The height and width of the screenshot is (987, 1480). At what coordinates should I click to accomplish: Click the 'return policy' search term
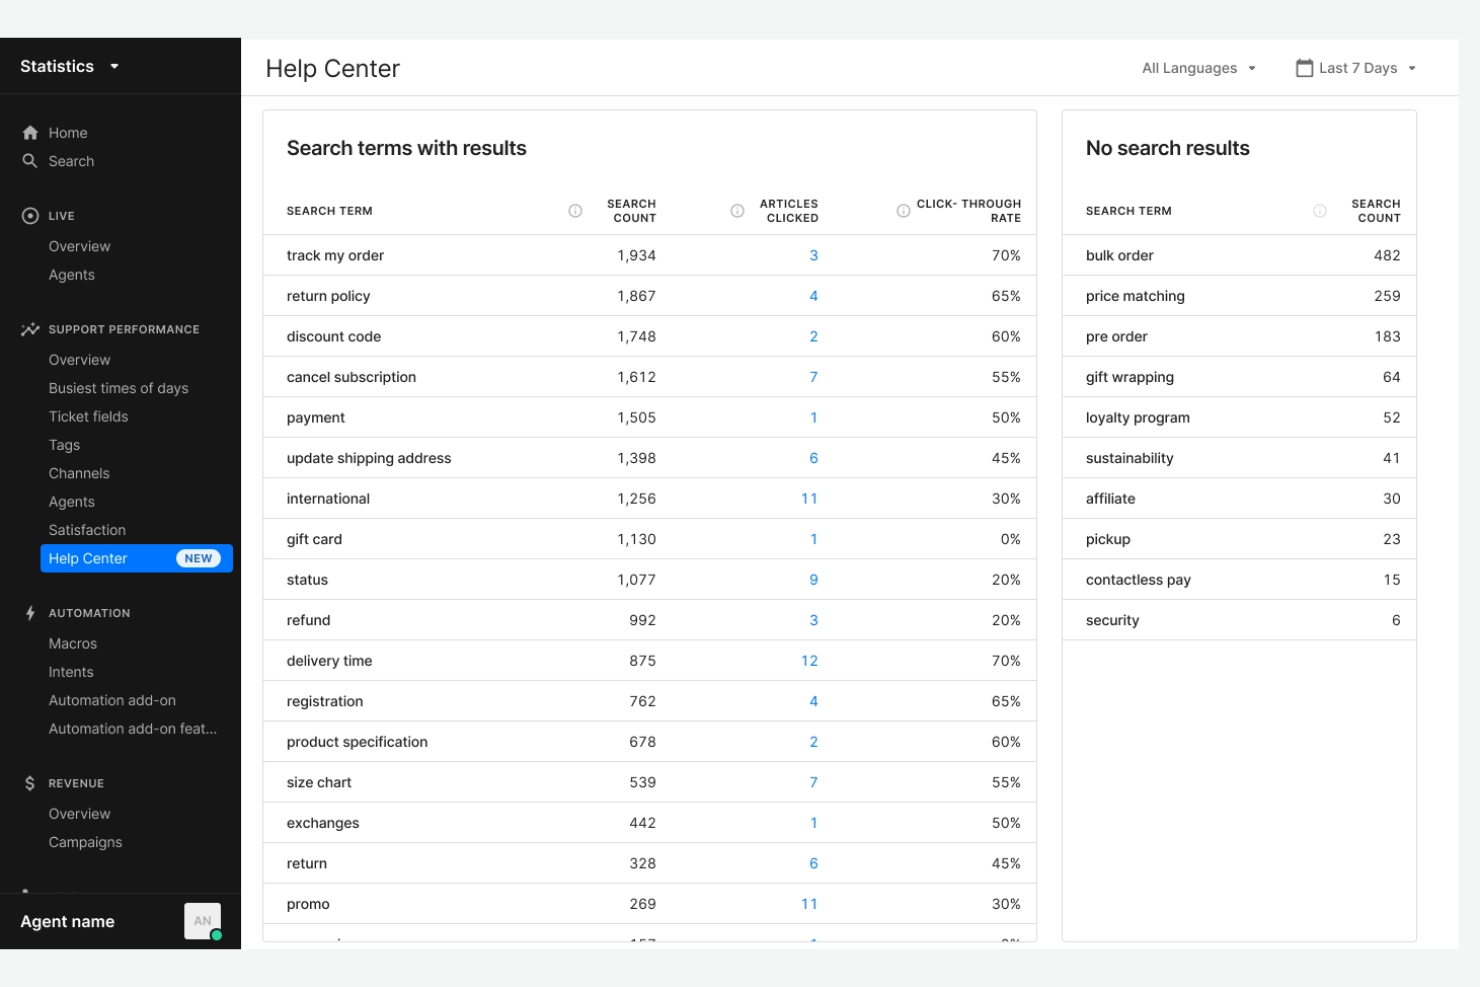328,296
